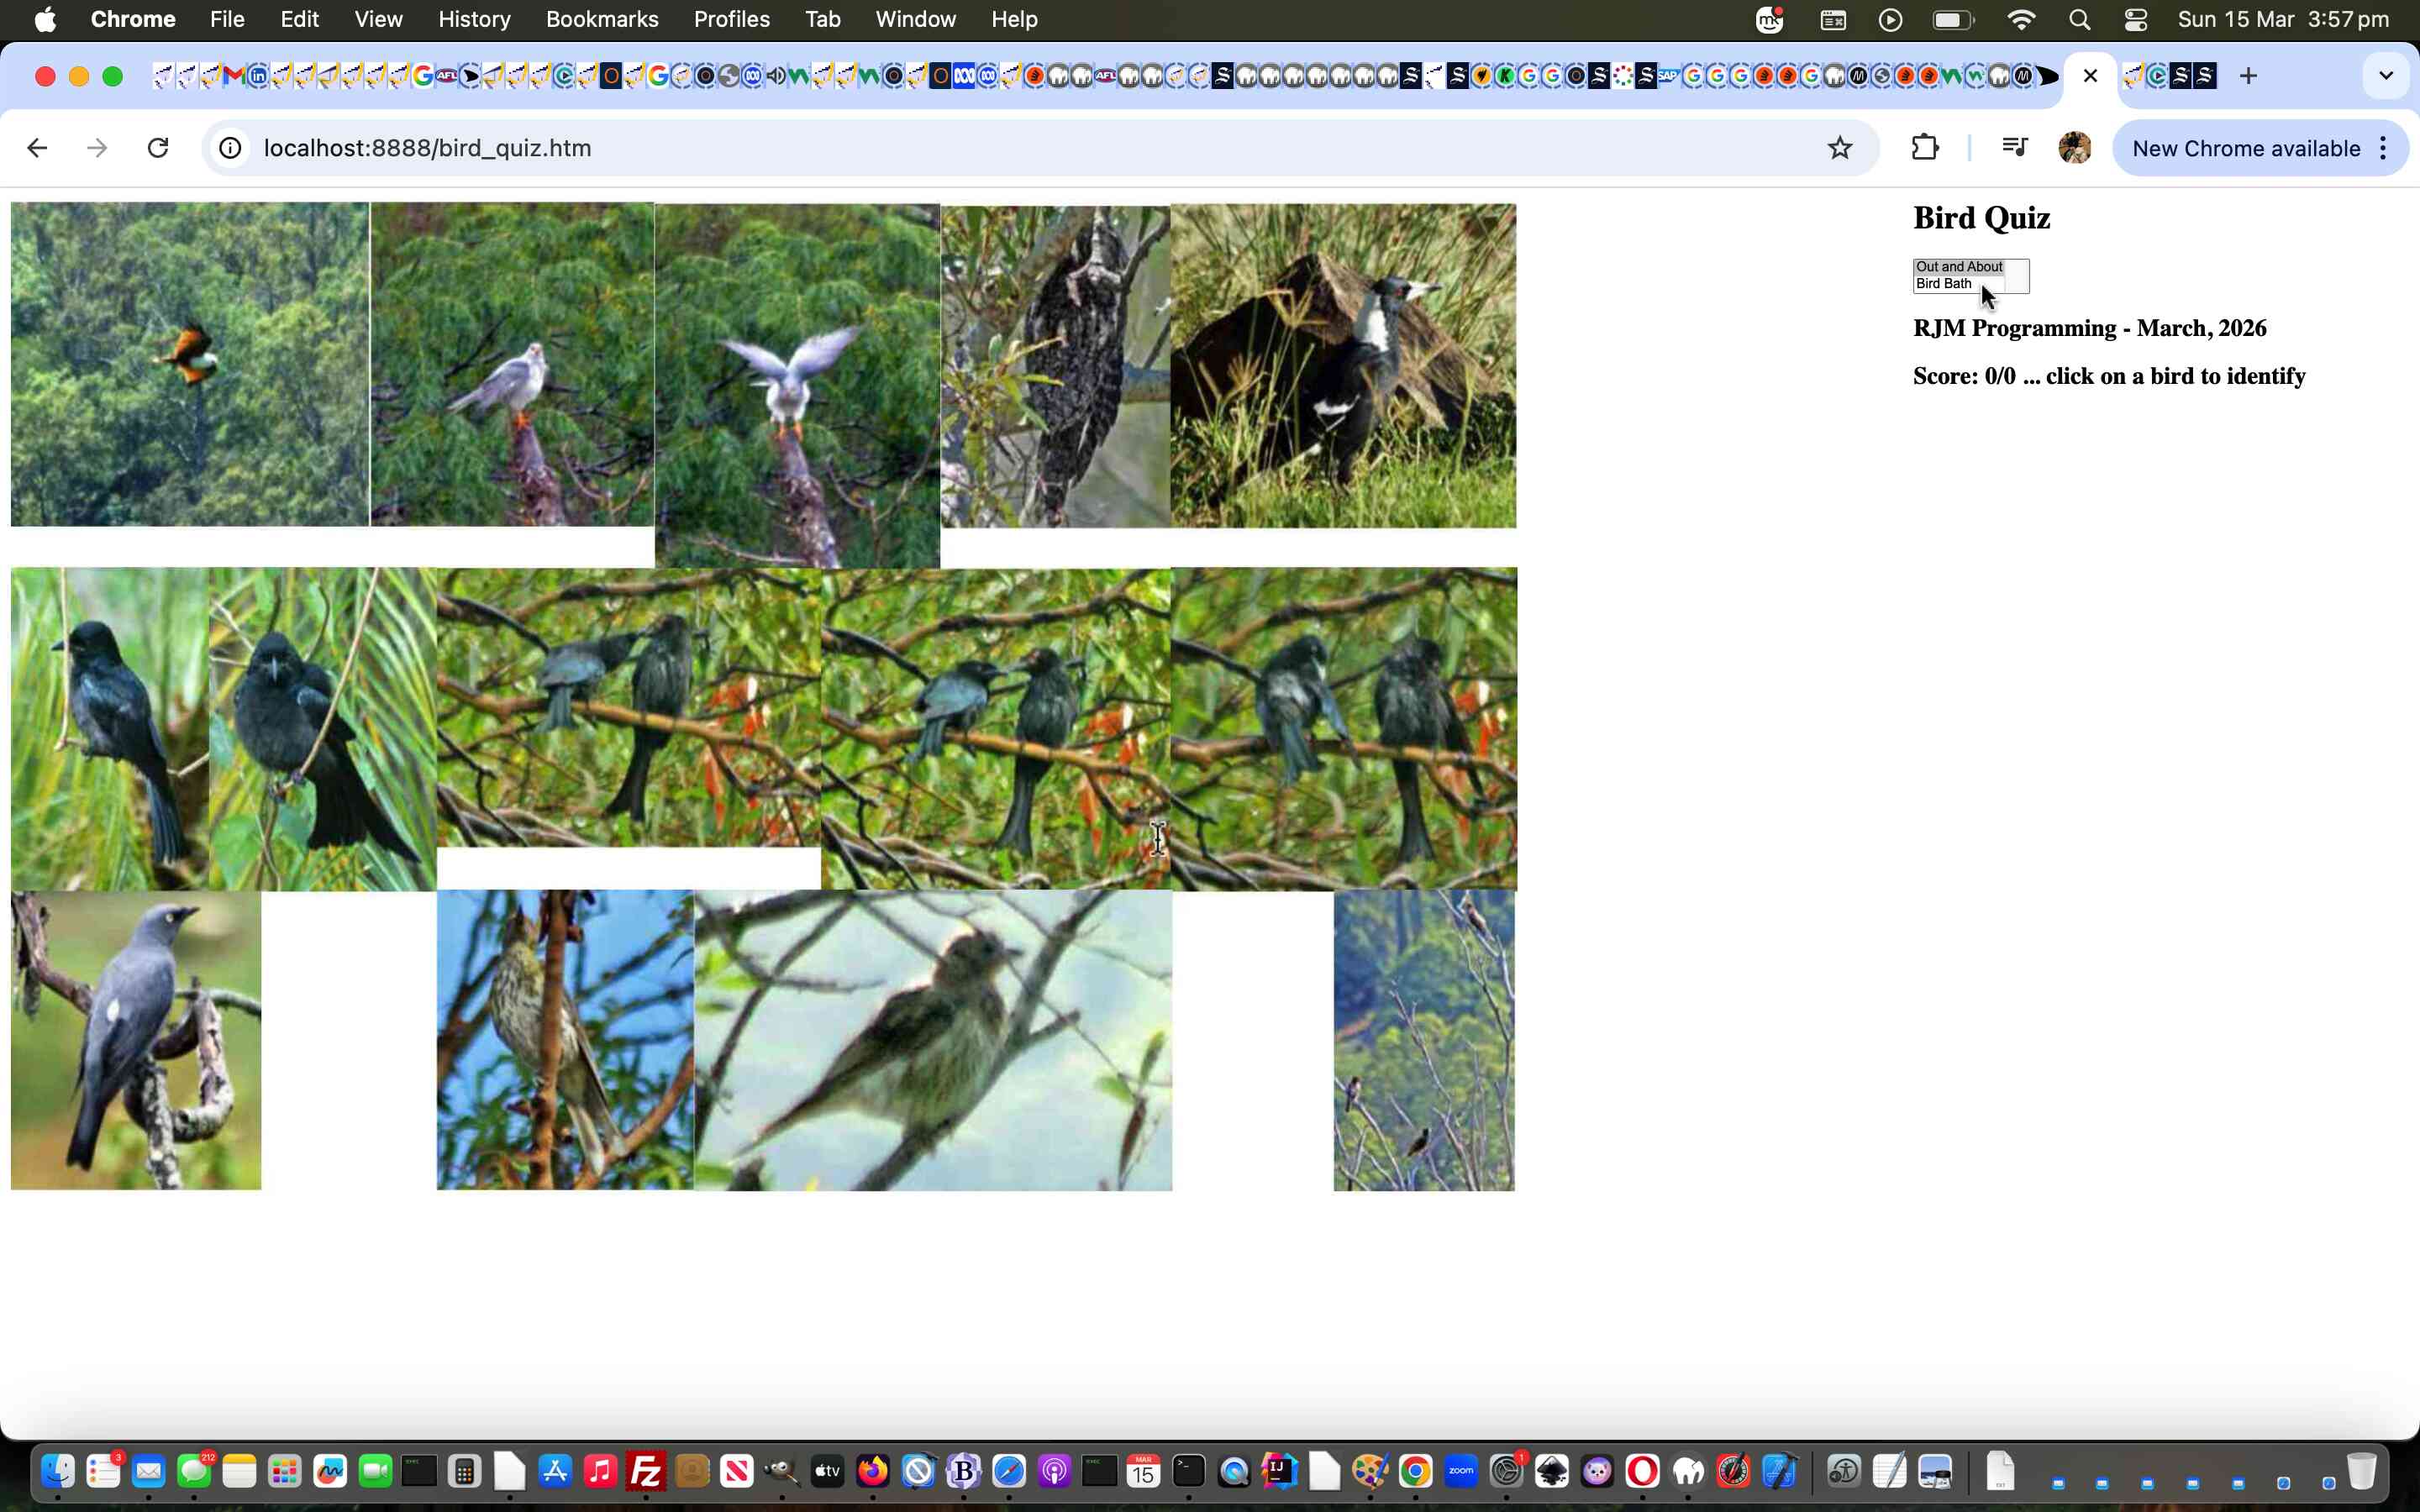
Task: Open Zoom from the Dock
Action: pos(1461,1470)
